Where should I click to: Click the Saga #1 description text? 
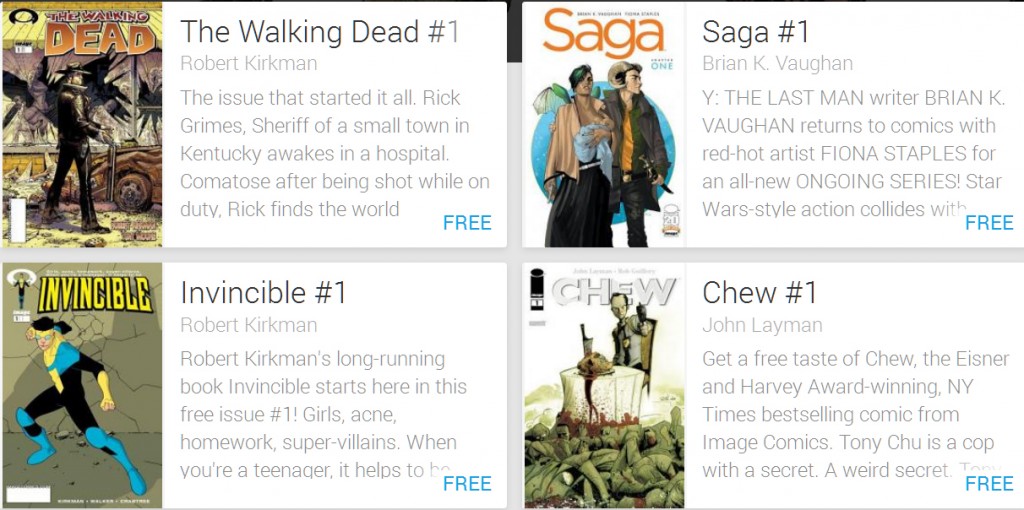pyautogui.click(x=852, y=153)
